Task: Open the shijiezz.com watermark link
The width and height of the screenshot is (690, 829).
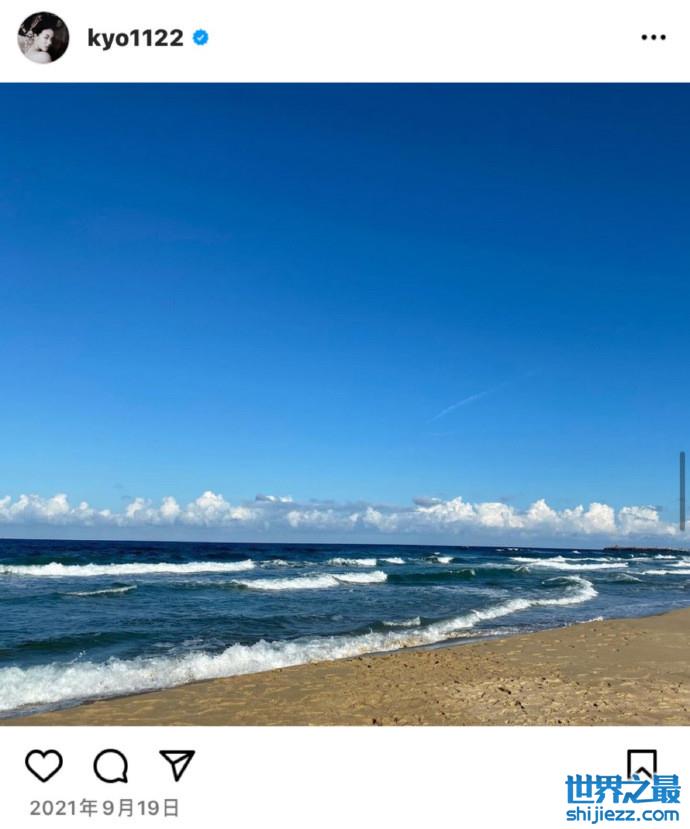Action: pos(623,814)
